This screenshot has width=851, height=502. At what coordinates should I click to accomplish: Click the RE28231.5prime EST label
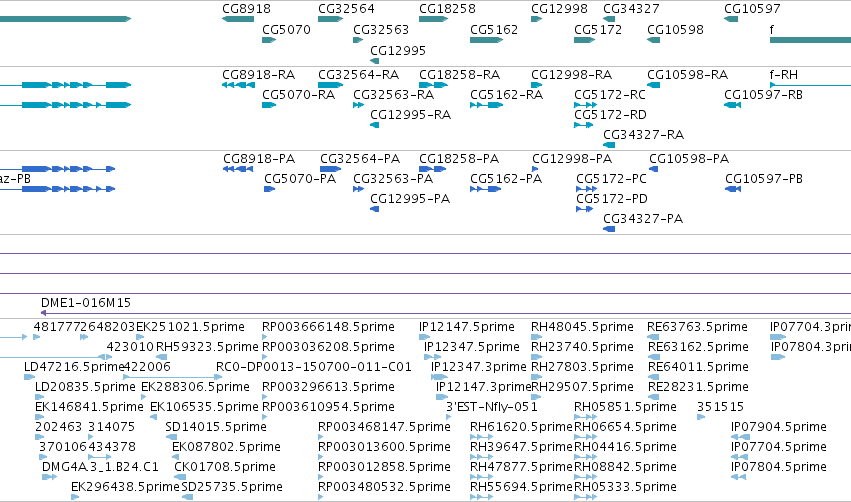(697, 387)
